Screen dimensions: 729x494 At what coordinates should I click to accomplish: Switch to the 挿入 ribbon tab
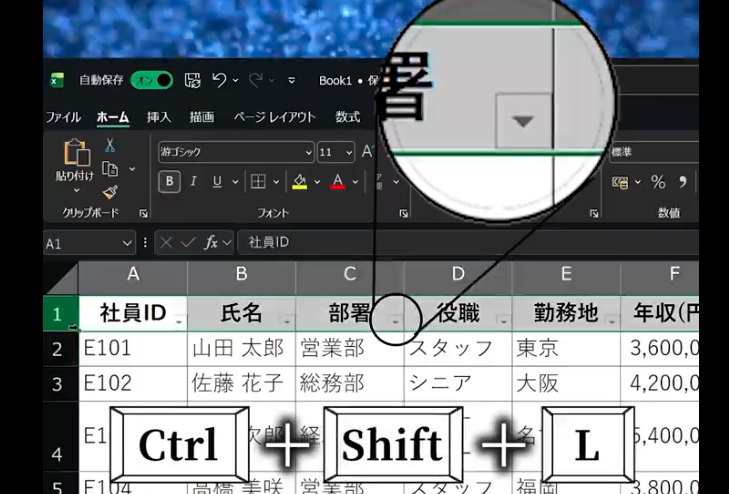[x=159, y=117]
